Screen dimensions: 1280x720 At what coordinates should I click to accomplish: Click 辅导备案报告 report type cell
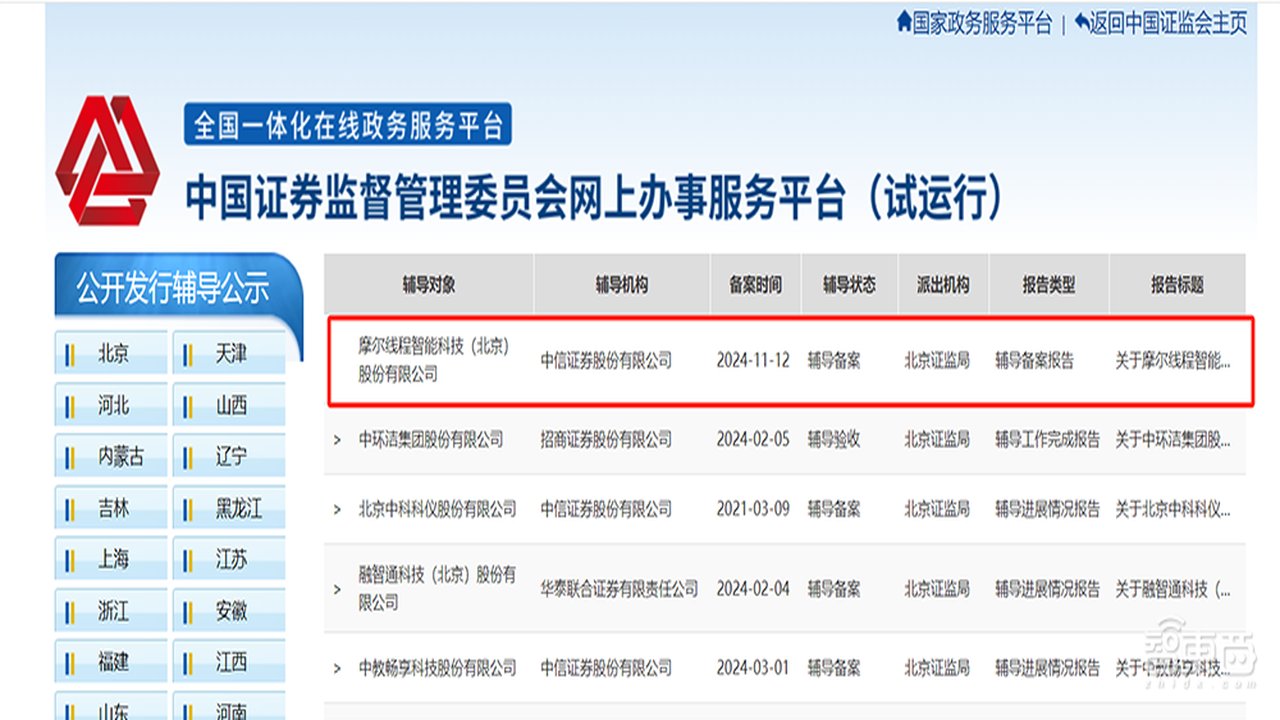(x=1034, y=361)
